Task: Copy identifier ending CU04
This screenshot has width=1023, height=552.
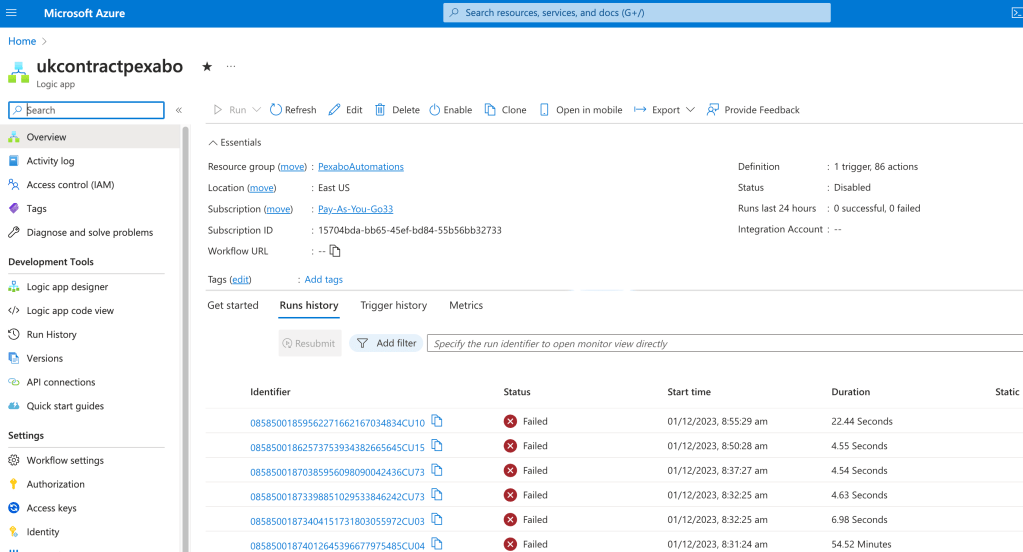Action: pos(437,544)
